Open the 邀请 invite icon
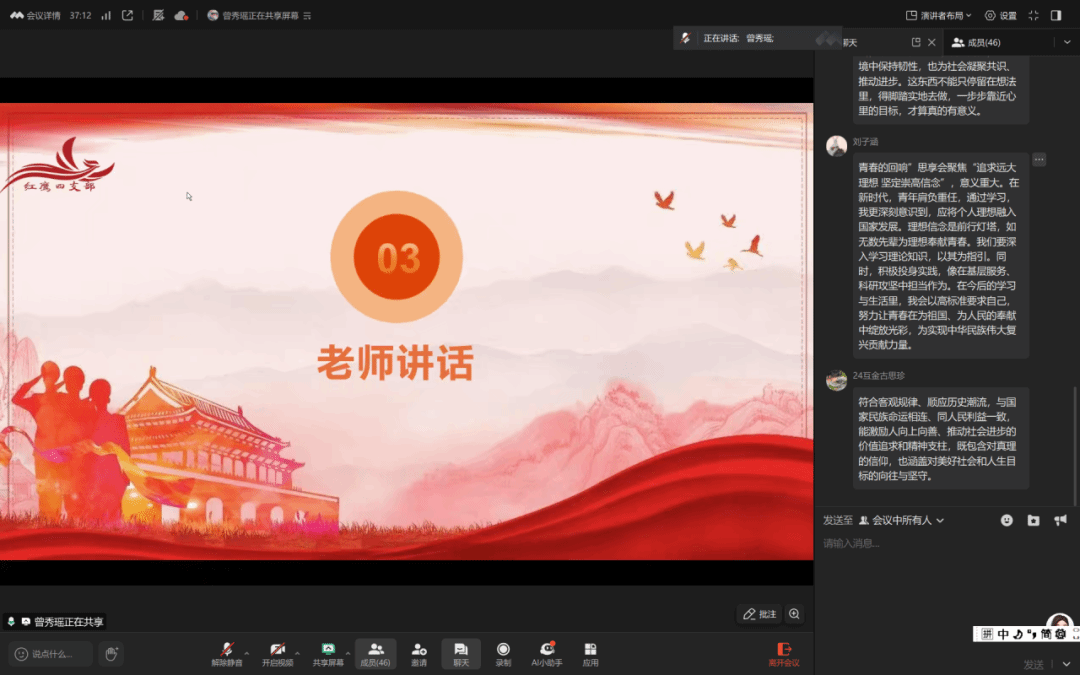Image resolution: width=1080 pixels, height=675 pixels. pyautogui.click(x=419, y=652)
